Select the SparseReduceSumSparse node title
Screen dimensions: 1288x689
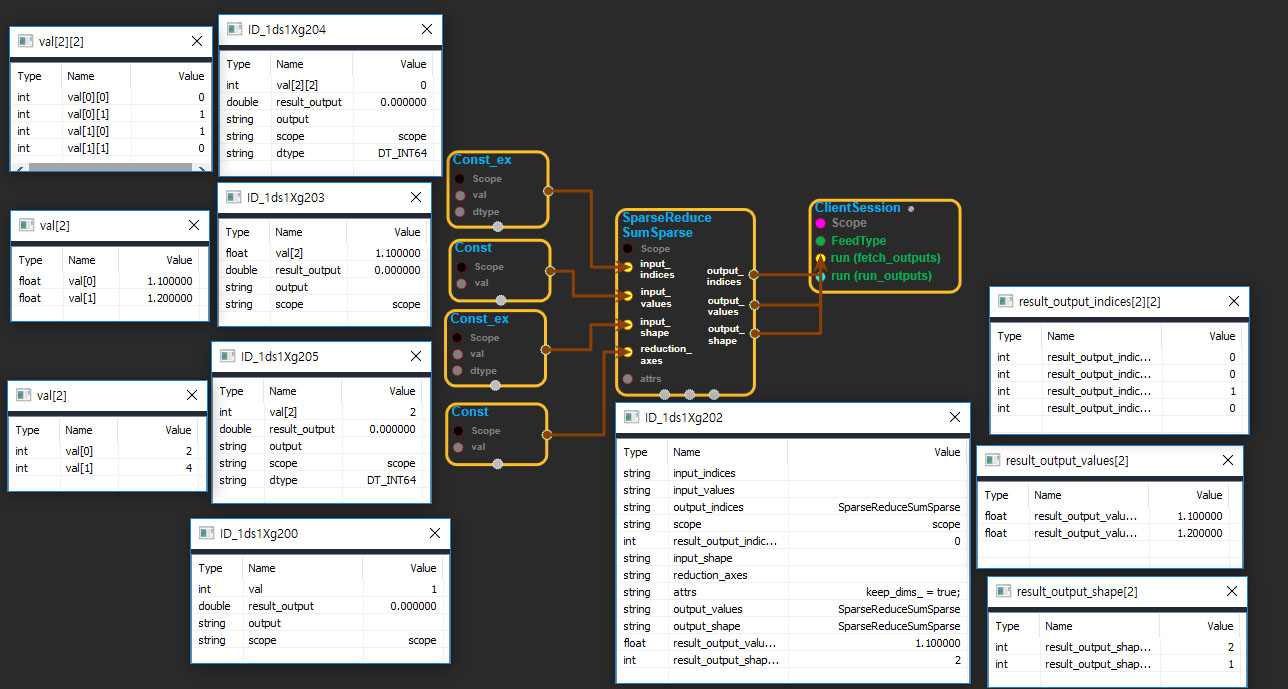[x=666, y=225]
